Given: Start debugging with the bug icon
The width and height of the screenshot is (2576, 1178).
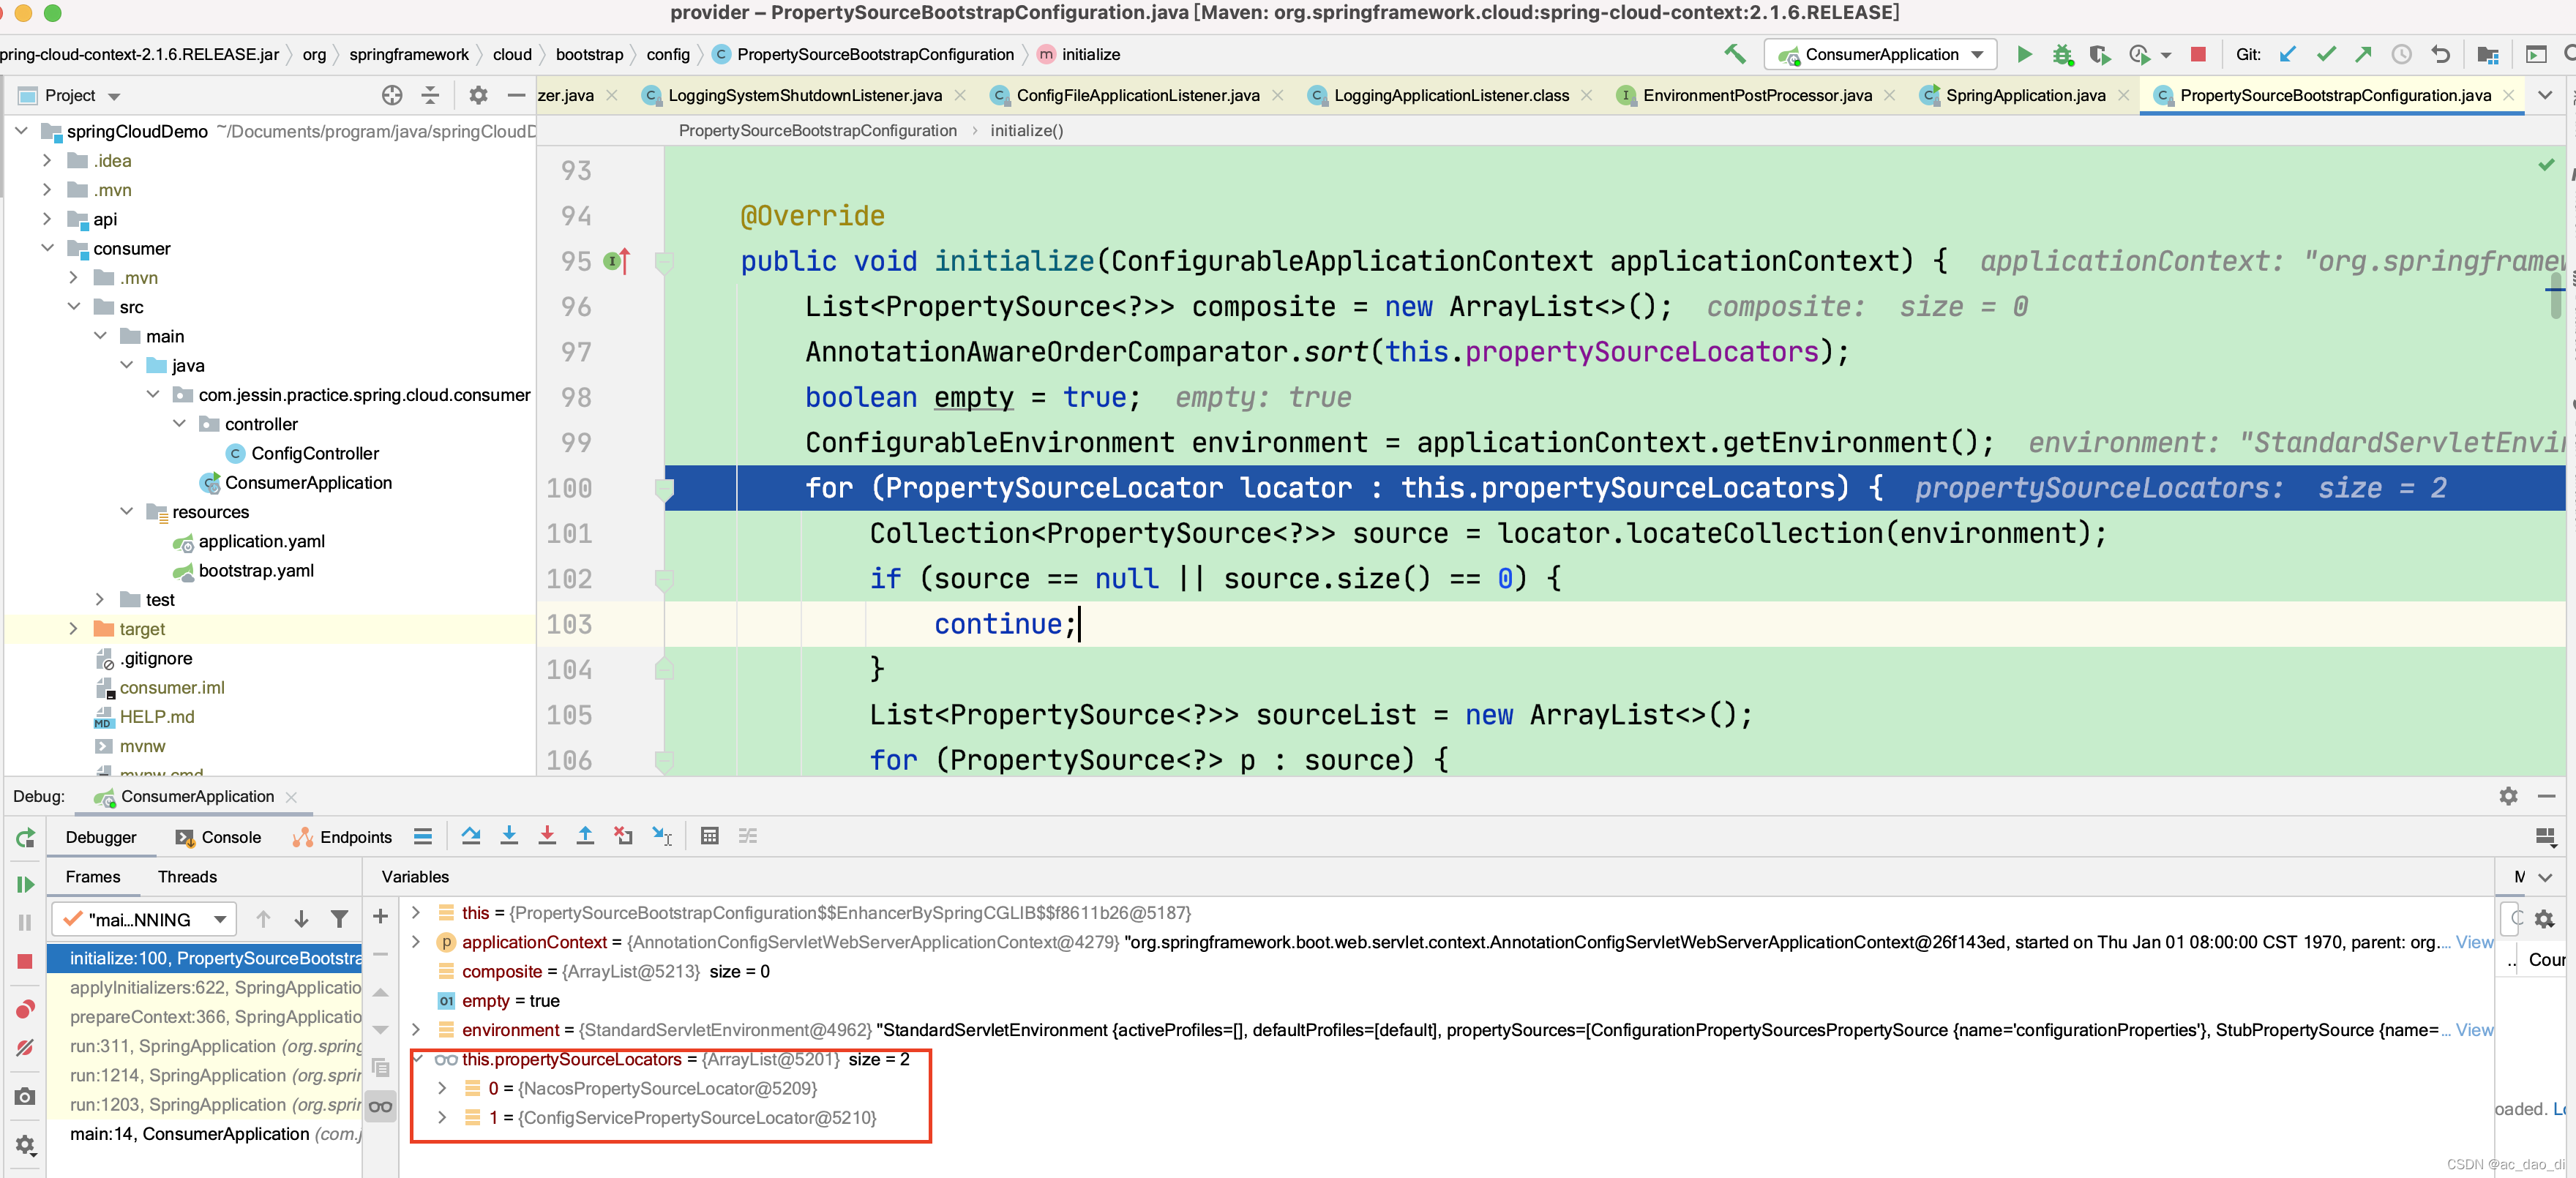Looking at the screenshot, I should coord(2062,54).
